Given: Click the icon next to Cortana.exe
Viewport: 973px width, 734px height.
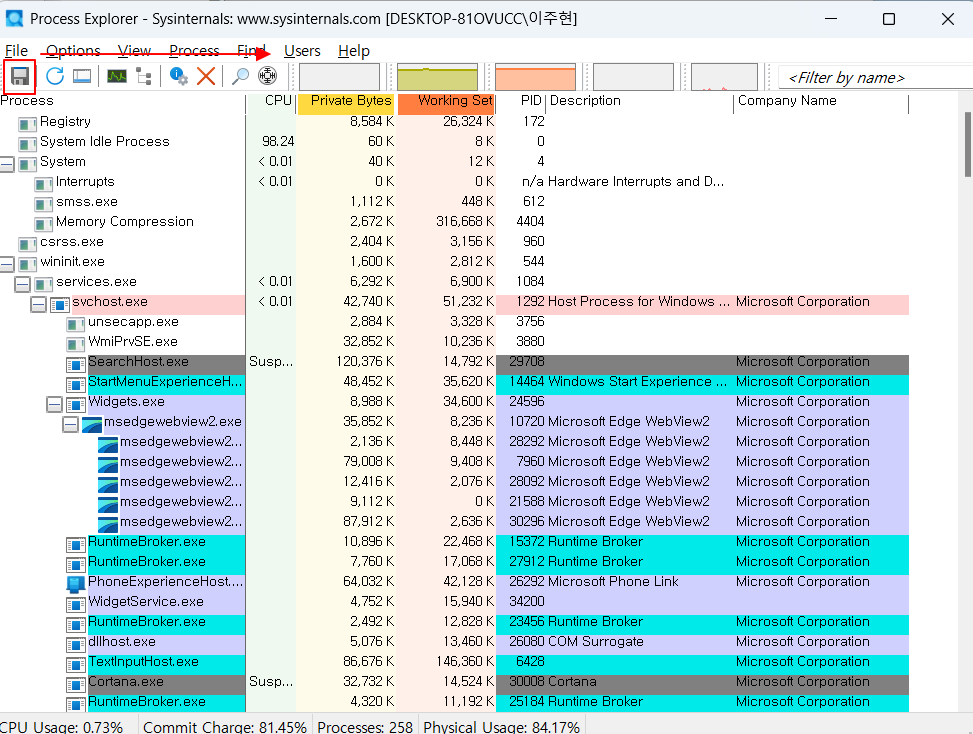Looking at the screenshot, I should (x=76, y=684).
